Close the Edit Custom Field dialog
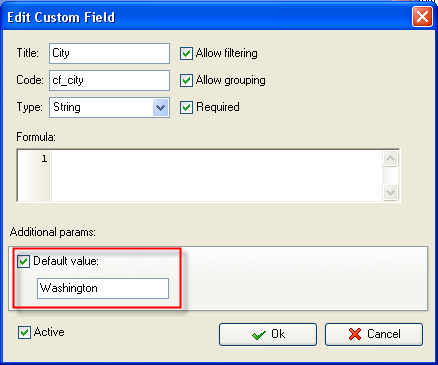Viewport: 438px width, 365px height. [x=422, y=17]
